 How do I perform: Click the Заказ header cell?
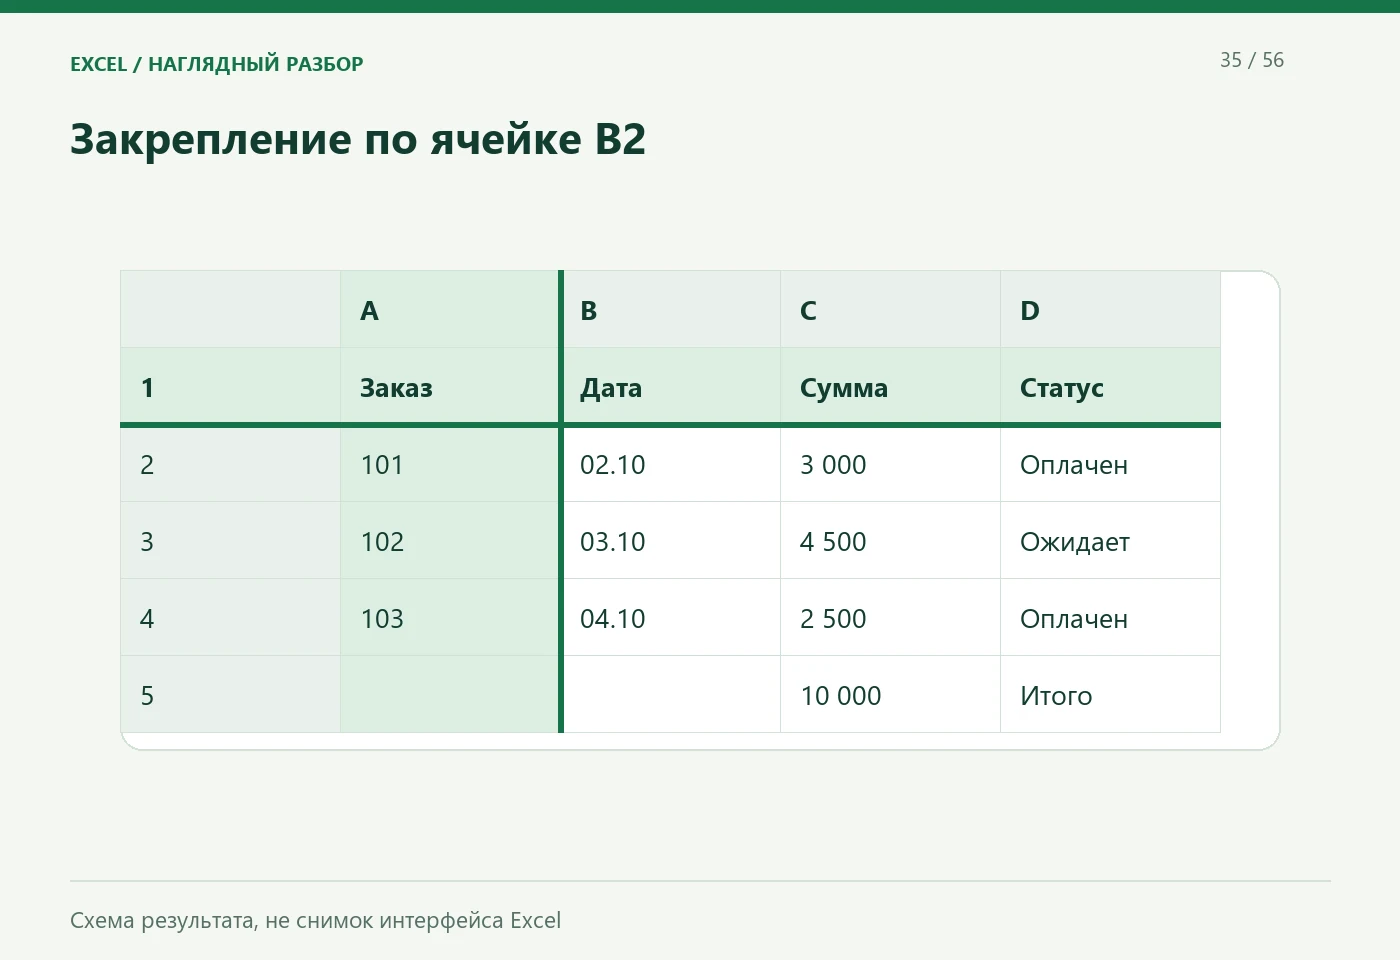click(450, 387)
